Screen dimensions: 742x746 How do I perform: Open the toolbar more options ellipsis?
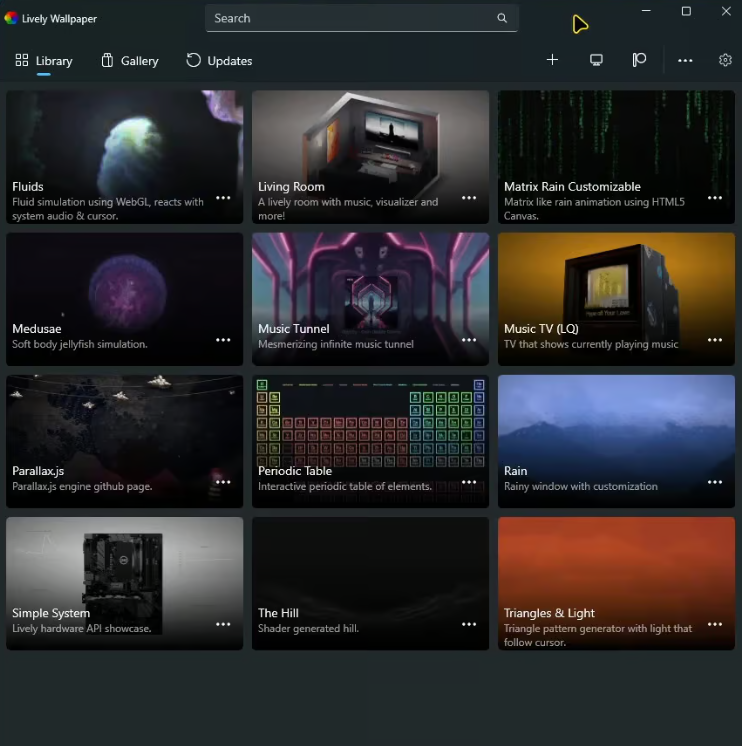[685, 60]
